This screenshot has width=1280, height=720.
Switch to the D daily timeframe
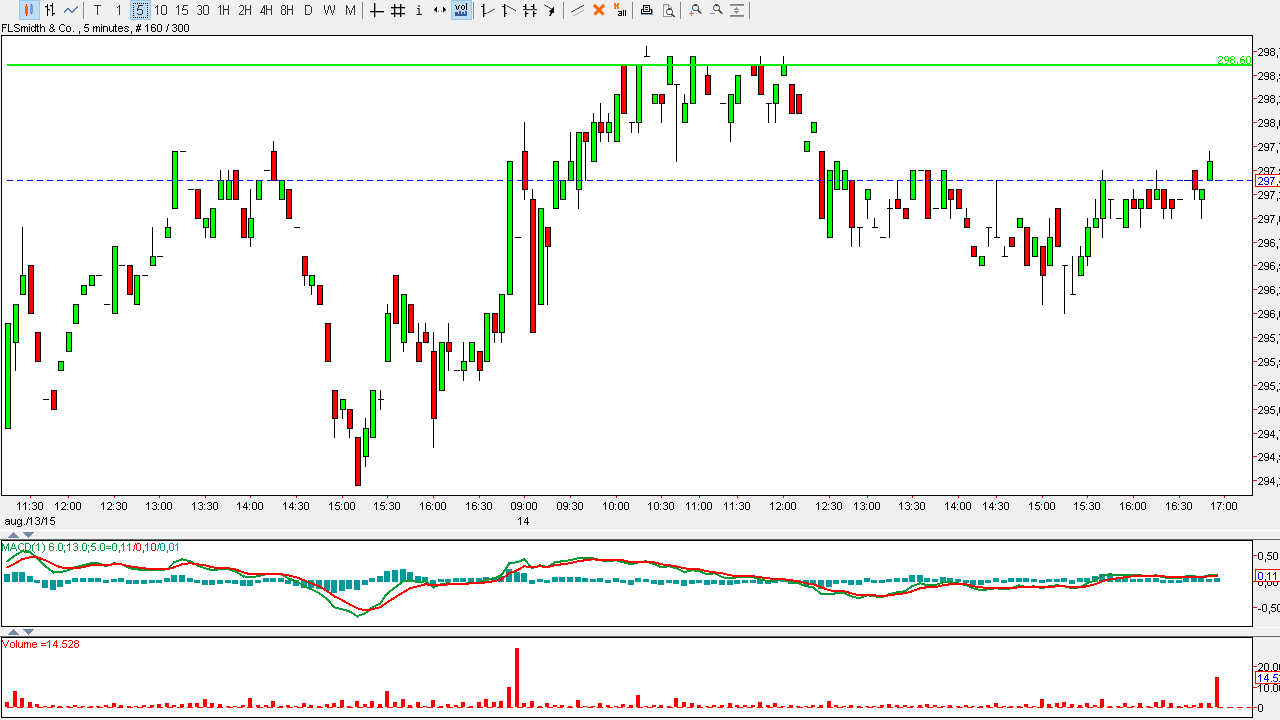pos(308,10)
